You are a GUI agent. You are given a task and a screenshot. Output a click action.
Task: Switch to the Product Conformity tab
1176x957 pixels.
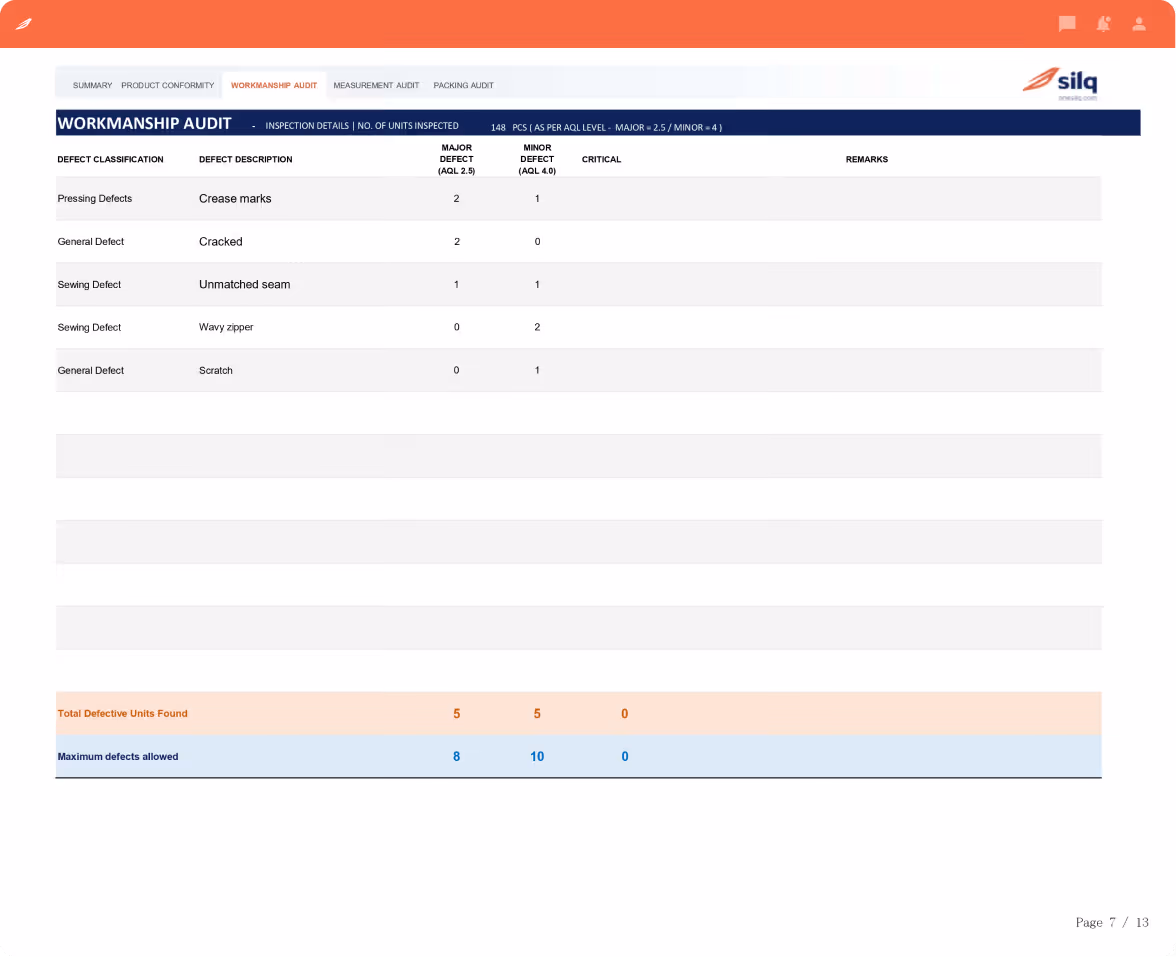(167, 86)
